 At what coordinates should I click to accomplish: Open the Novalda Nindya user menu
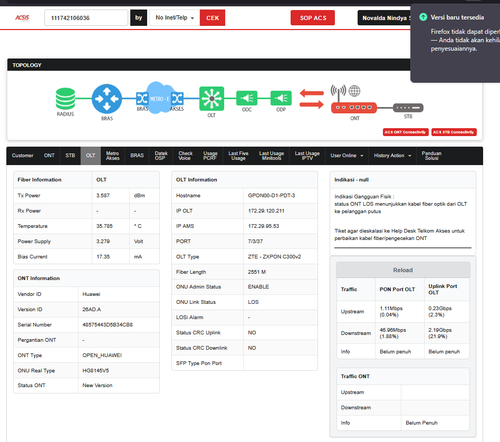385,18
